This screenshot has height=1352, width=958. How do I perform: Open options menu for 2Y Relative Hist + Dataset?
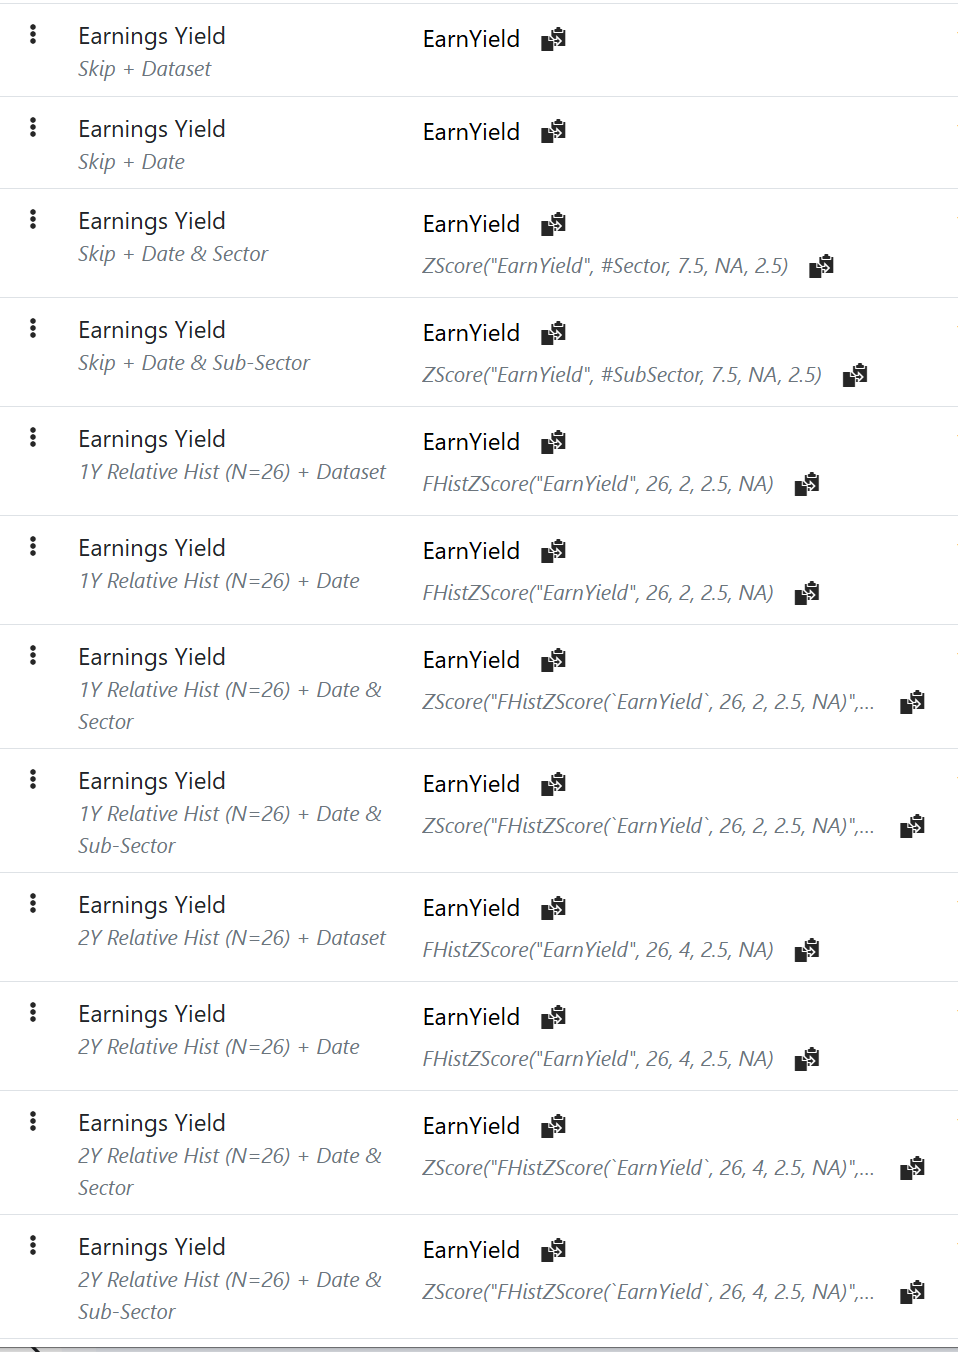33,904
